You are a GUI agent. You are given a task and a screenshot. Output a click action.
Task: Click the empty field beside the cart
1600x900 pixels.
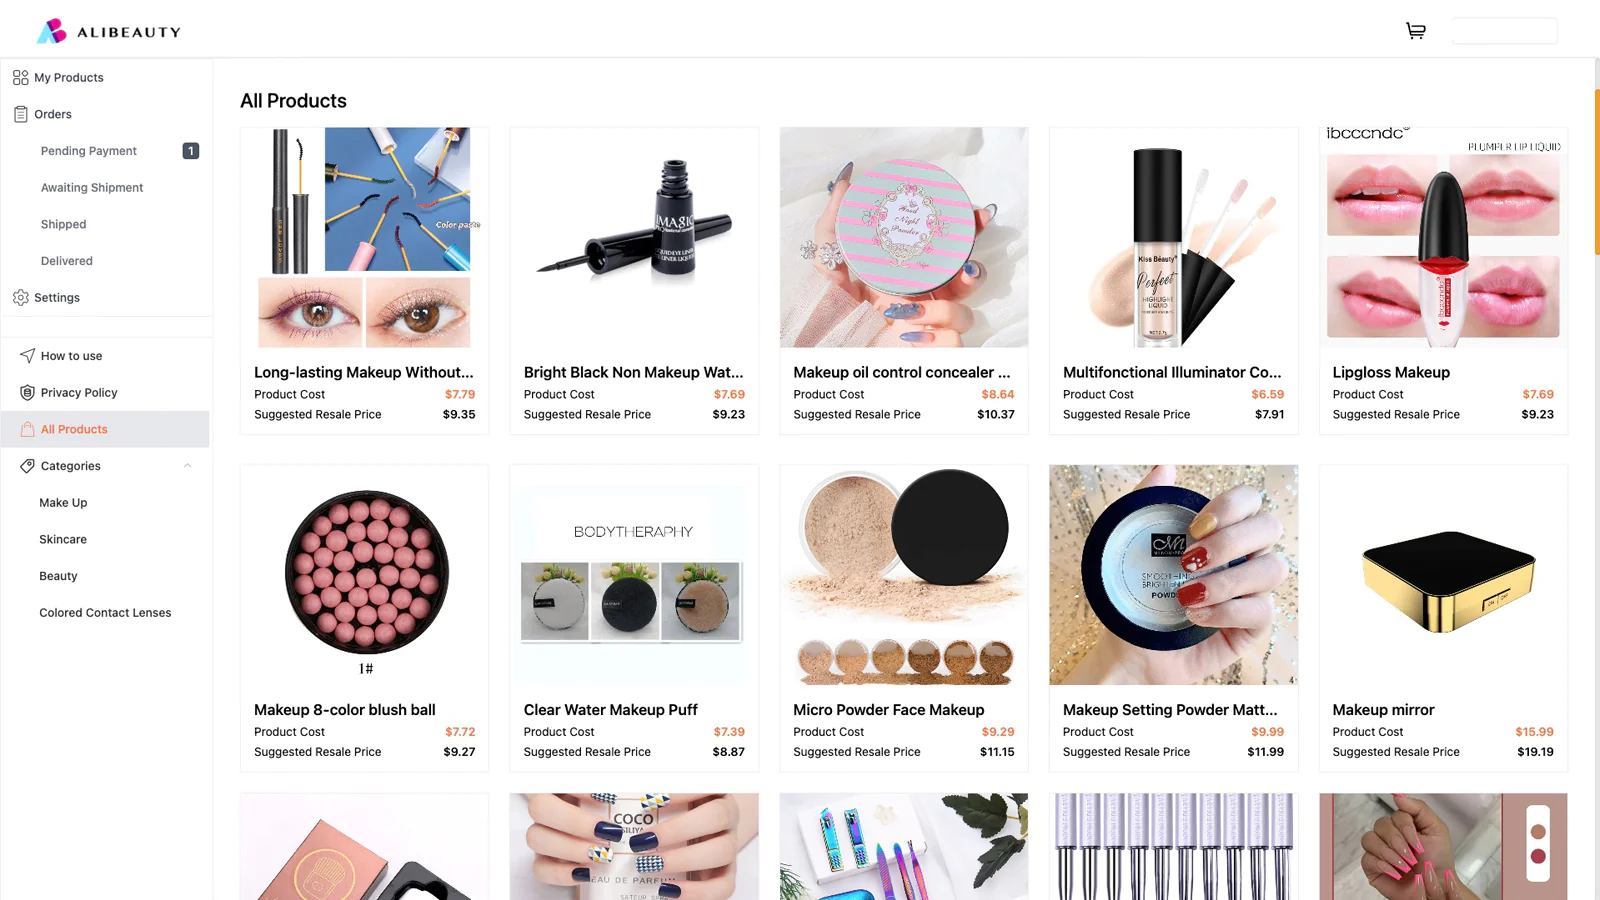[x=1504, y=31]
